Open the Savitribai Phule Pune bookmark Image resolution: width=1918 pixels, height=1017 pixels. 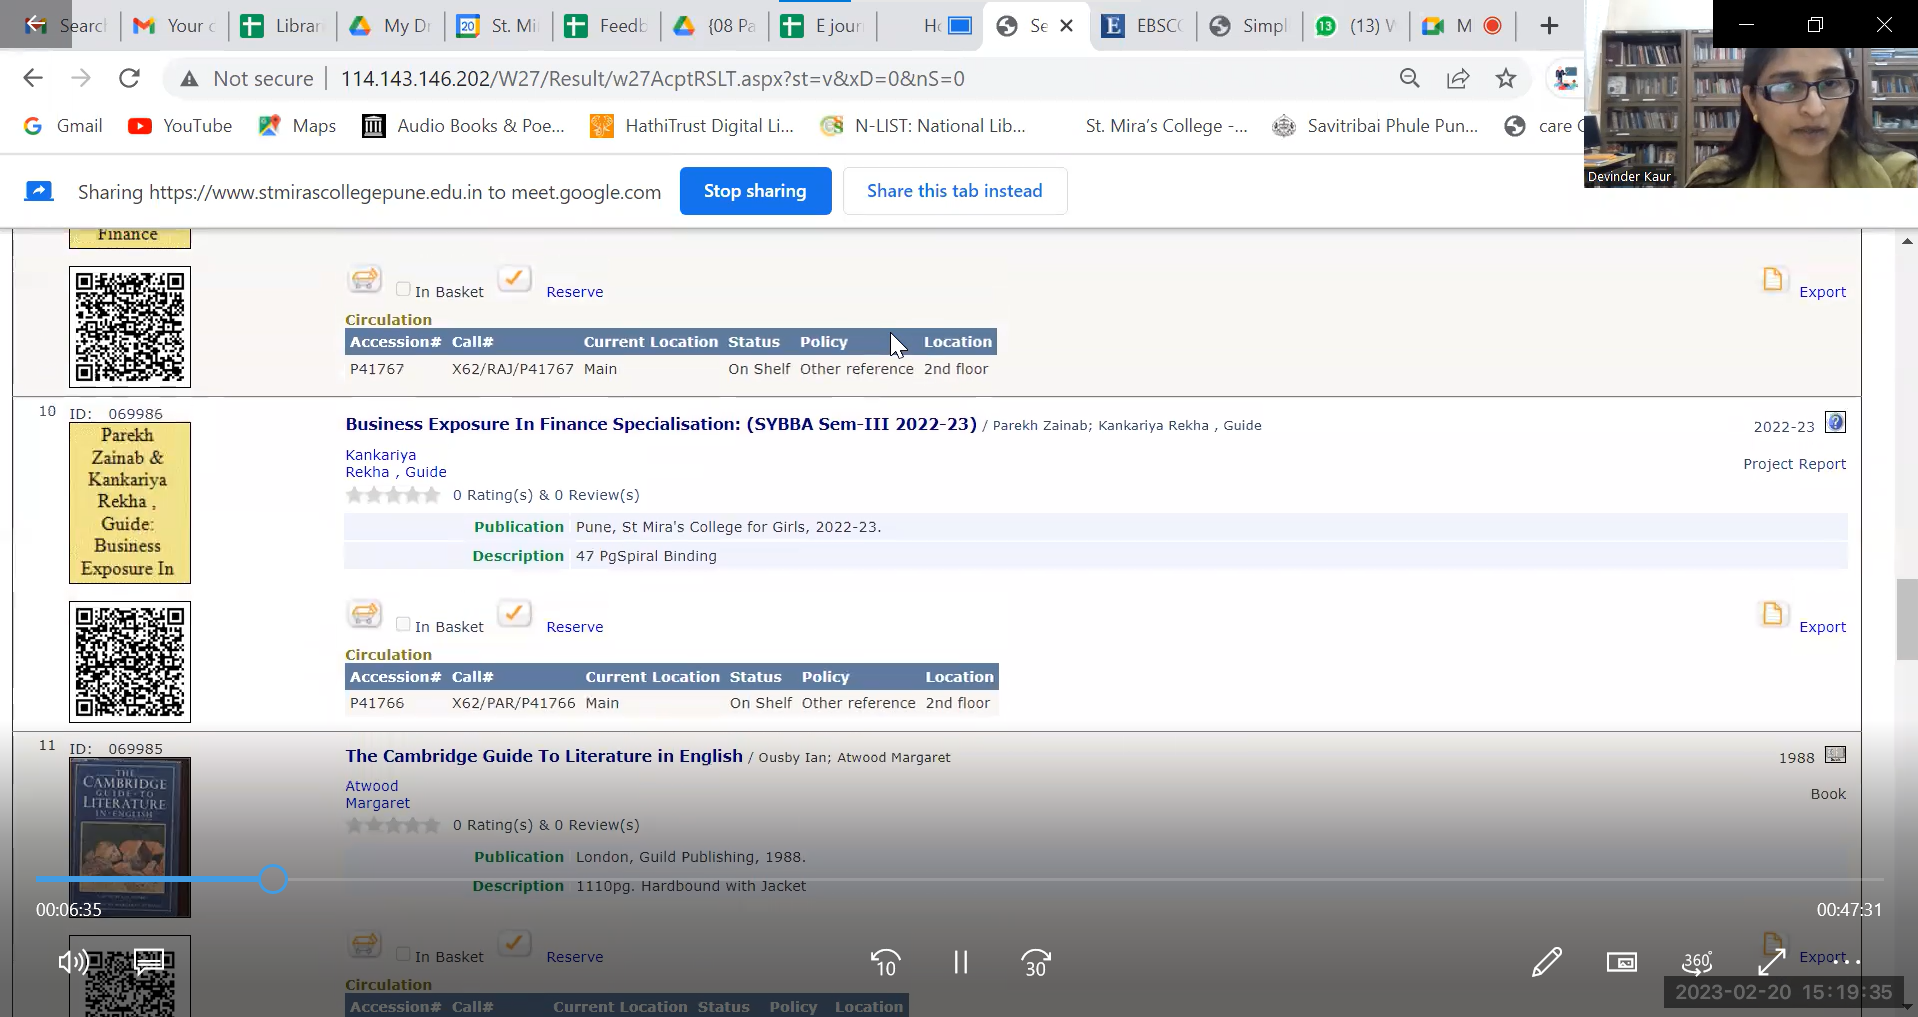1375,126
